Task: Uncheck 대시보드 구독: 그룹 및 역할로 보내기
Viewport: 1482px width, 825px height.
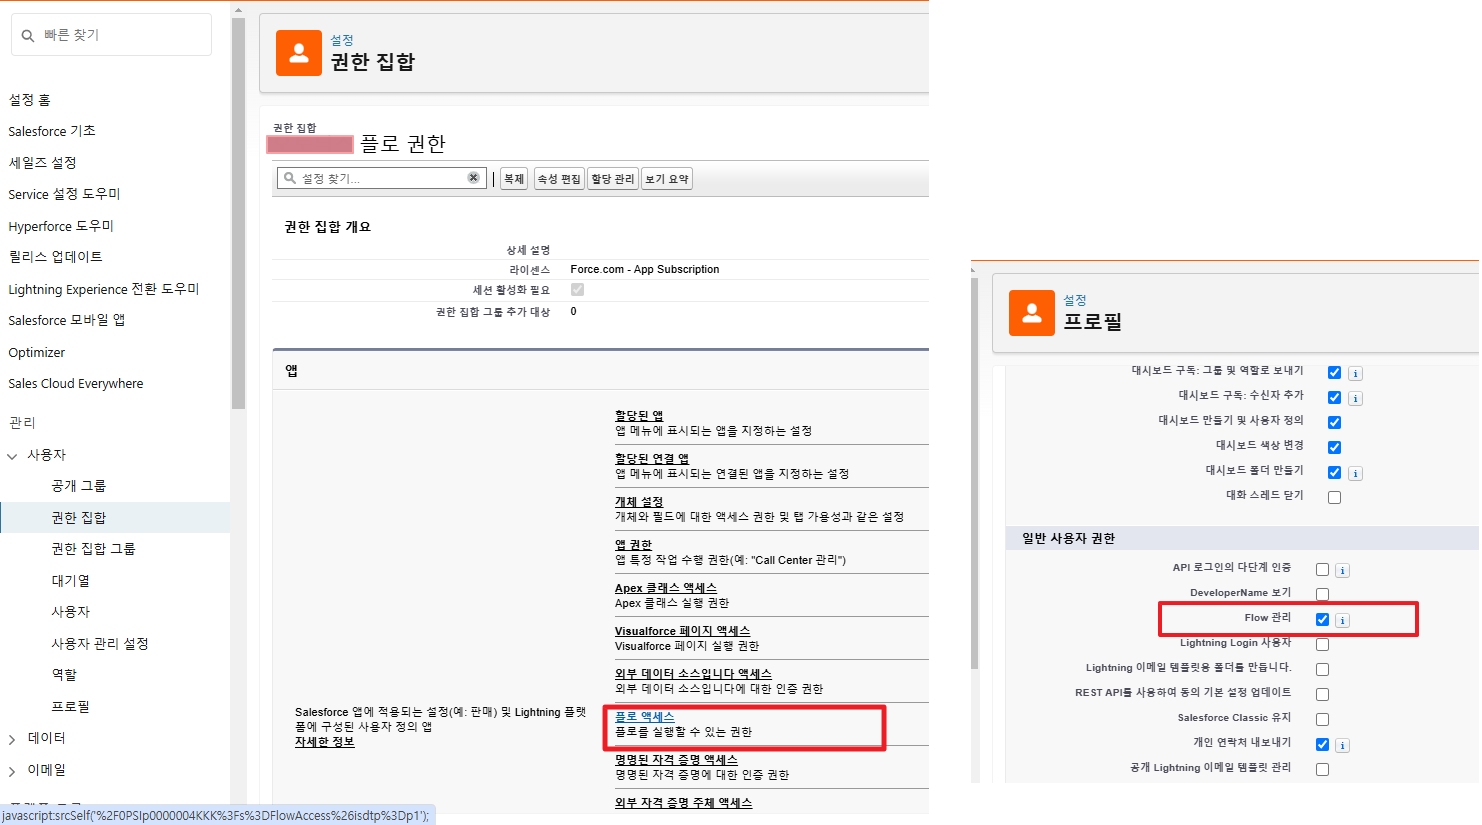Action: point(1334,373)
